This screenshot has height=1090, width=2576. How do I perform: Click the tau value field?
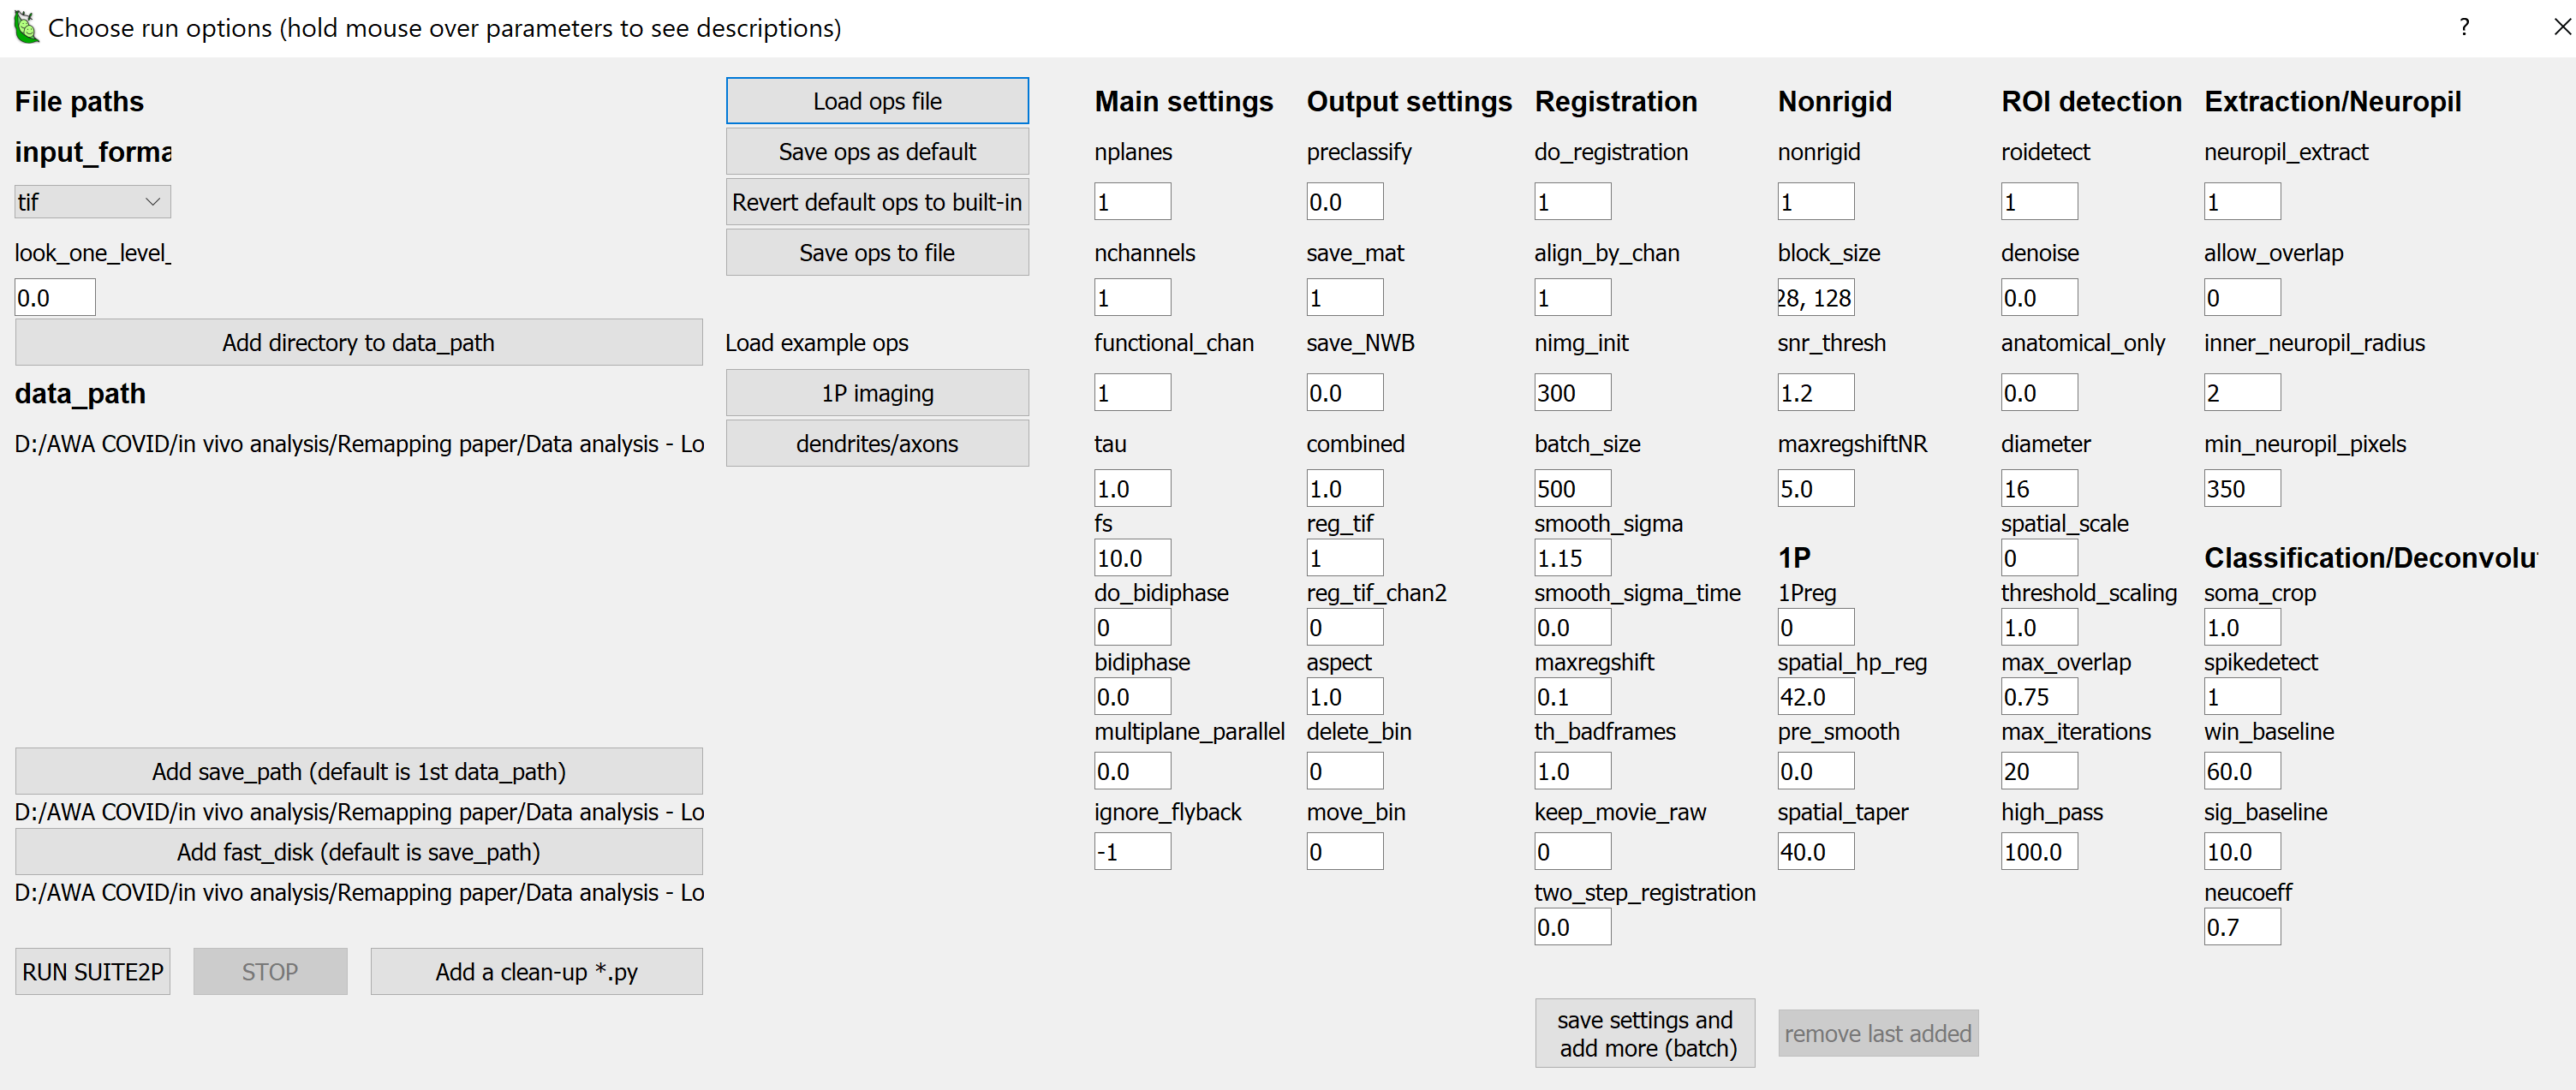pyautogui.click(x=1131, y=487)
